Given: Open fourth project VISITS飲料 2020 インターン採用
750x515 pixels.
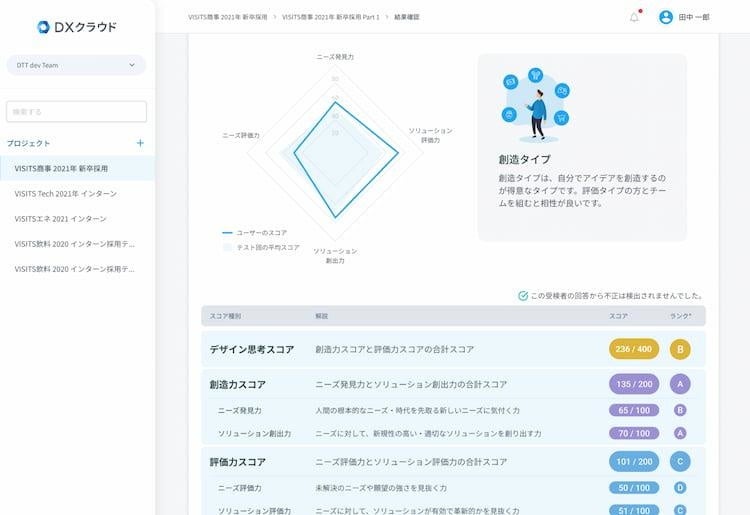Looking at the screenshot, I should tap(77, 244).
